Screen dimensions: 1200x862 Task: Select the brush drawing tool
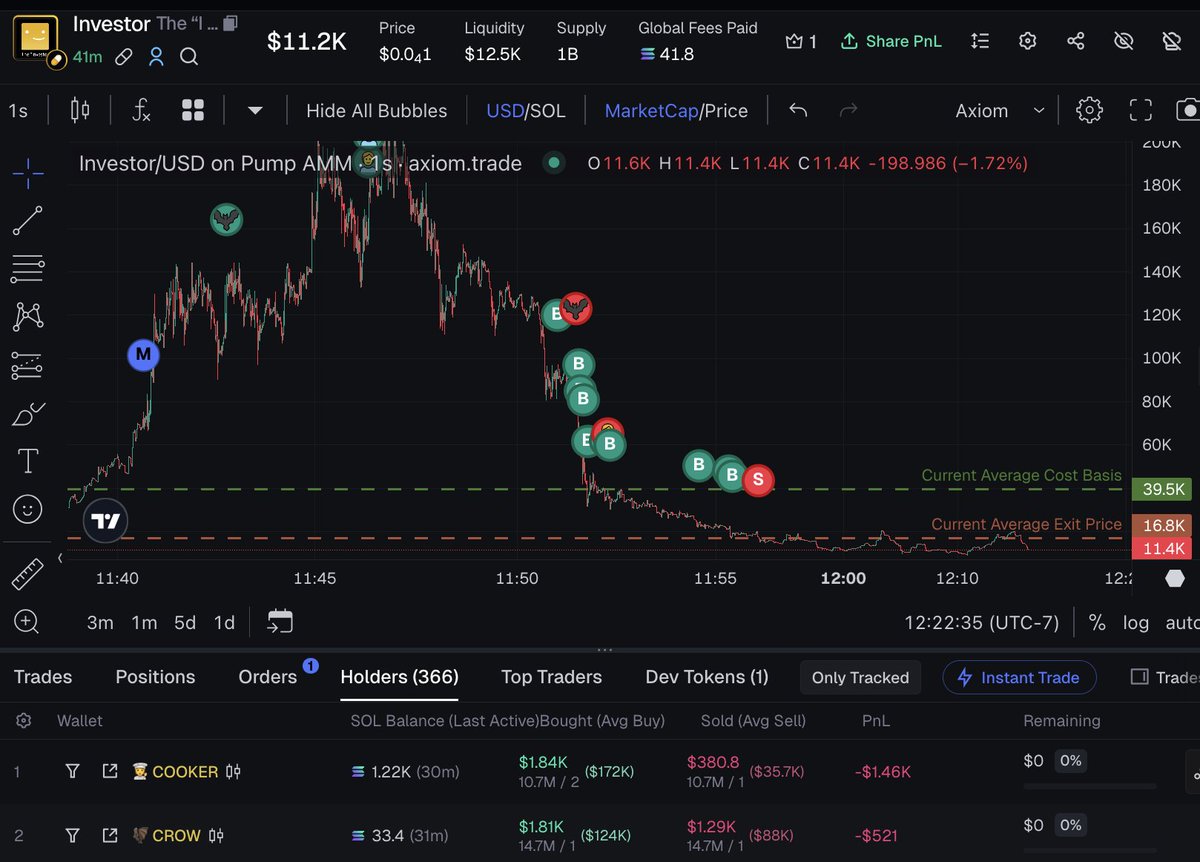(28, 413)
